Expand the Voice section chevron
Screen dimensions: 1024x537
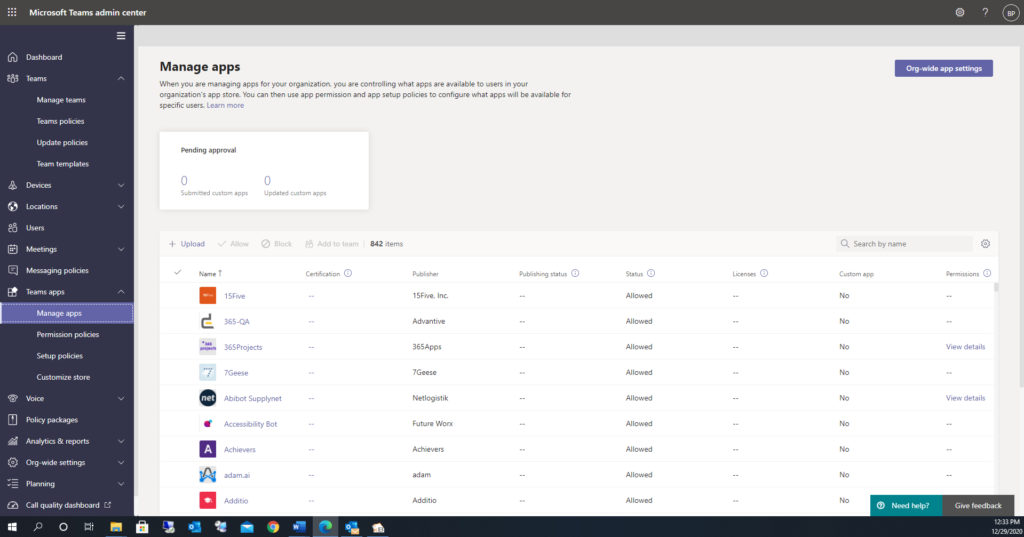pos(121,399)
